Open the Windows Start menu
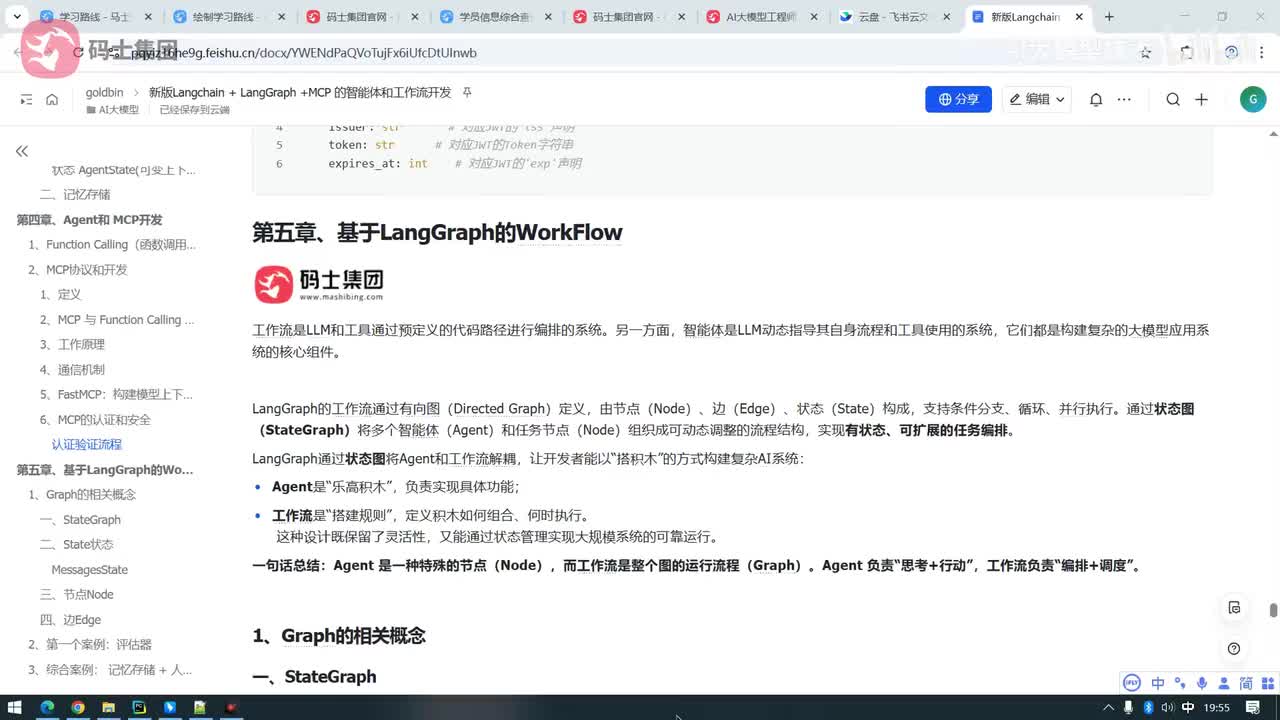Image resolution: width=1280 pixels, height=720 pixels. click(x=15, y=708)
